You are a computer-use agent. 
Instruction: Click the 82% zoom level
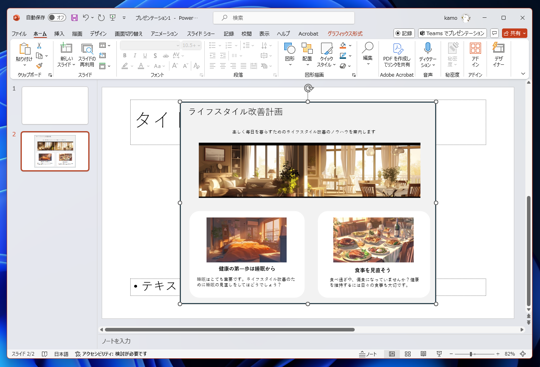coord(510,354)
